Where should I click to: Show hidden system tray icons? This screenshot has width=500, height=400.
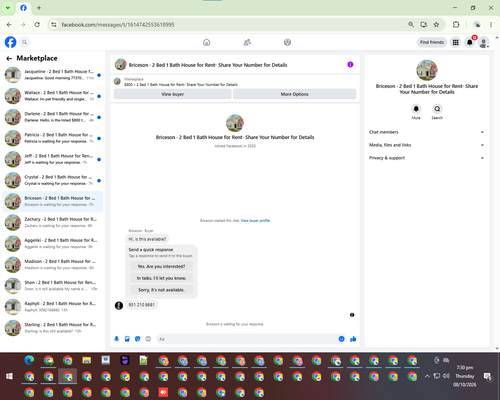click(427, 376)
